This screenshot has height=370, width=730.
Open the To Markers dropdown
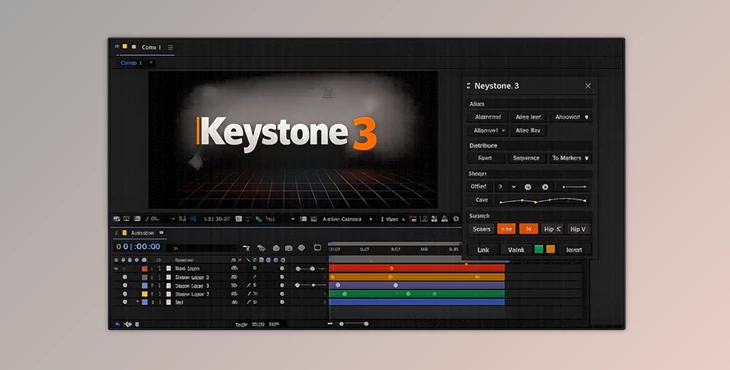tap(570, 158)
